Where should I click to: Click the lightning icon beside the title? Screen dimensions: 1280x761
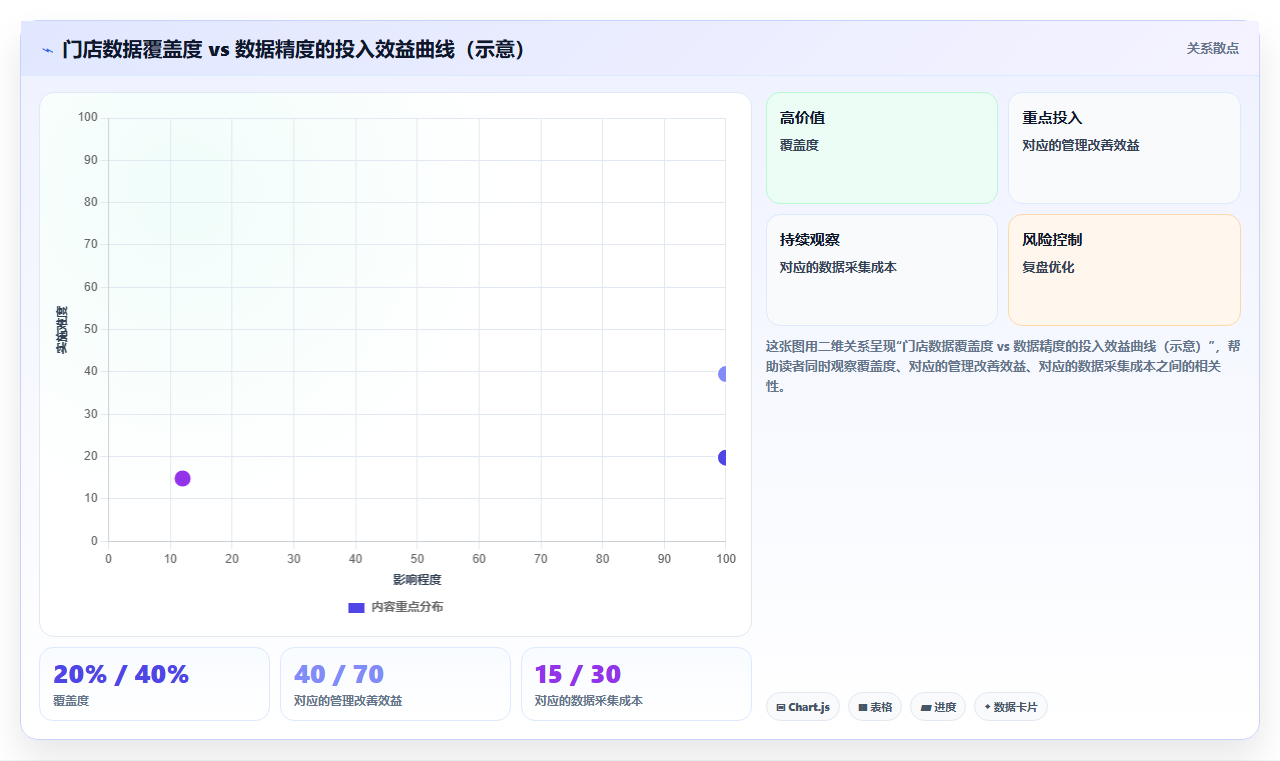(x=47, y=50)
